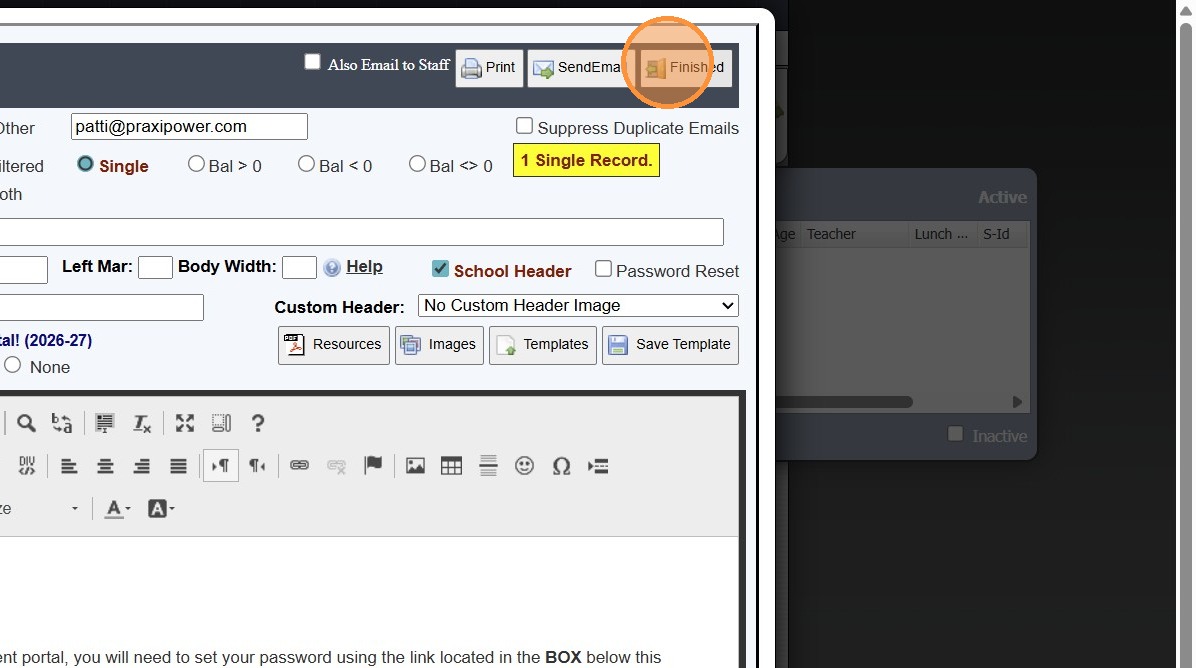Set text direction right-to-left
1196x668 pixels.
(x=257, y=466)
